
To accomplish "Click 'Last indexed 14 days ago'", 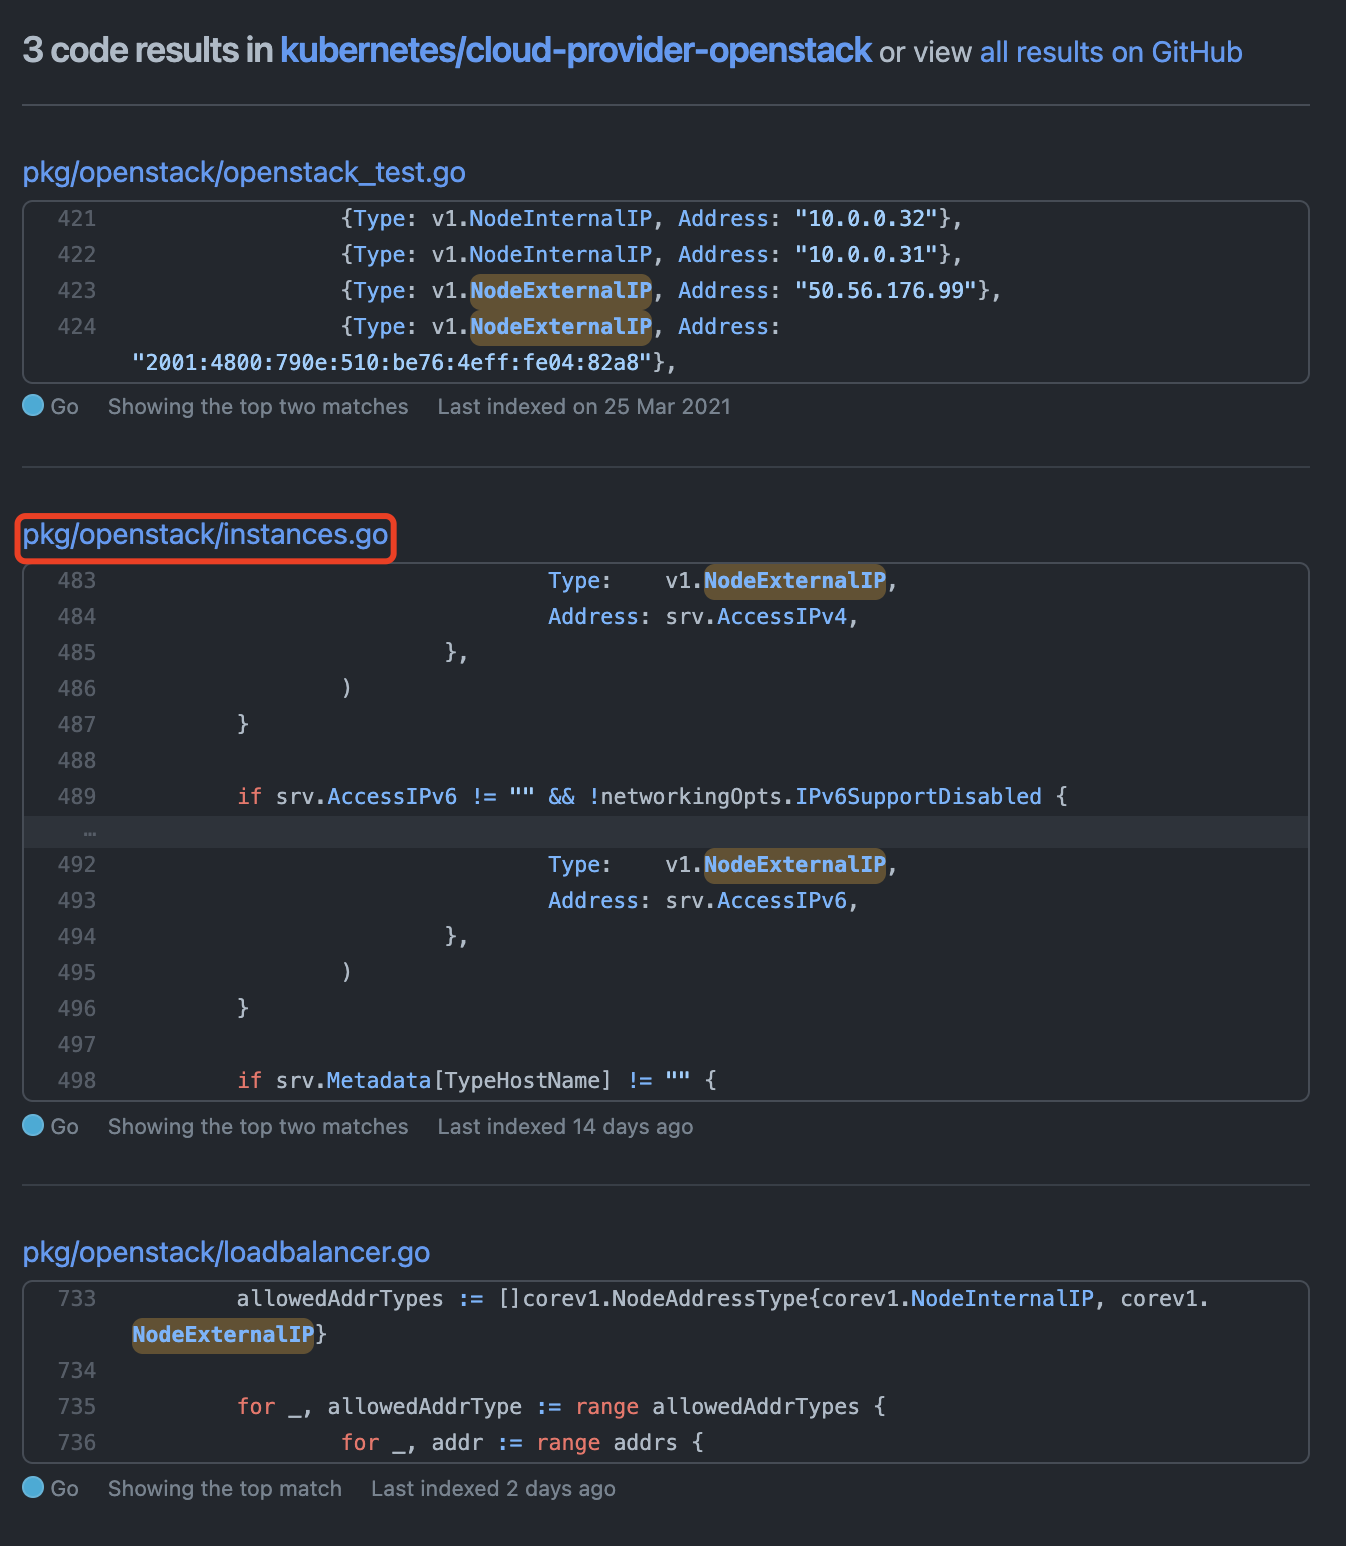I will pos(565,1126).
